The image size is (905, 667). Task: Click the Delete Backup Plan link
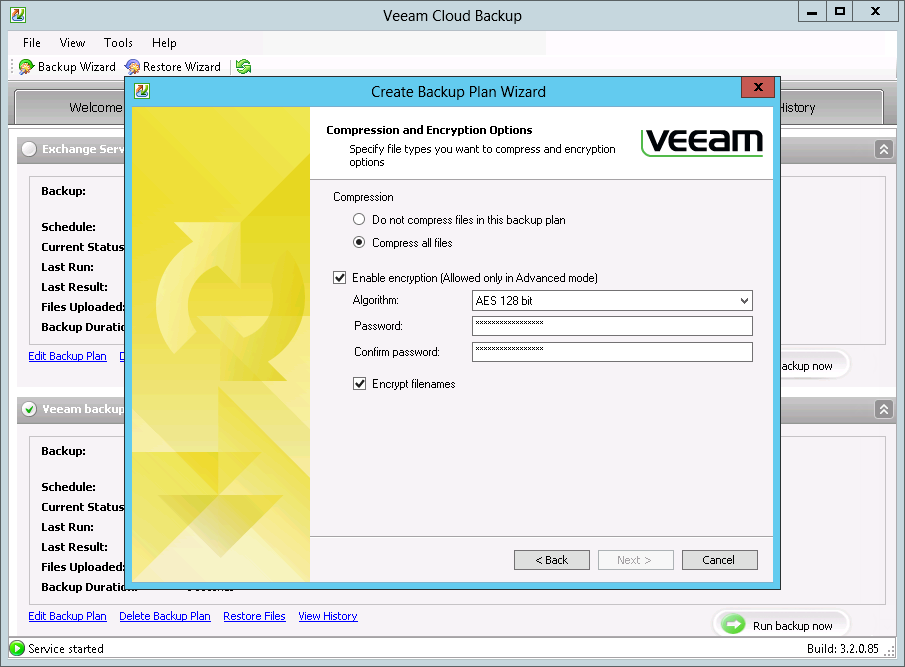click(165, 616)
